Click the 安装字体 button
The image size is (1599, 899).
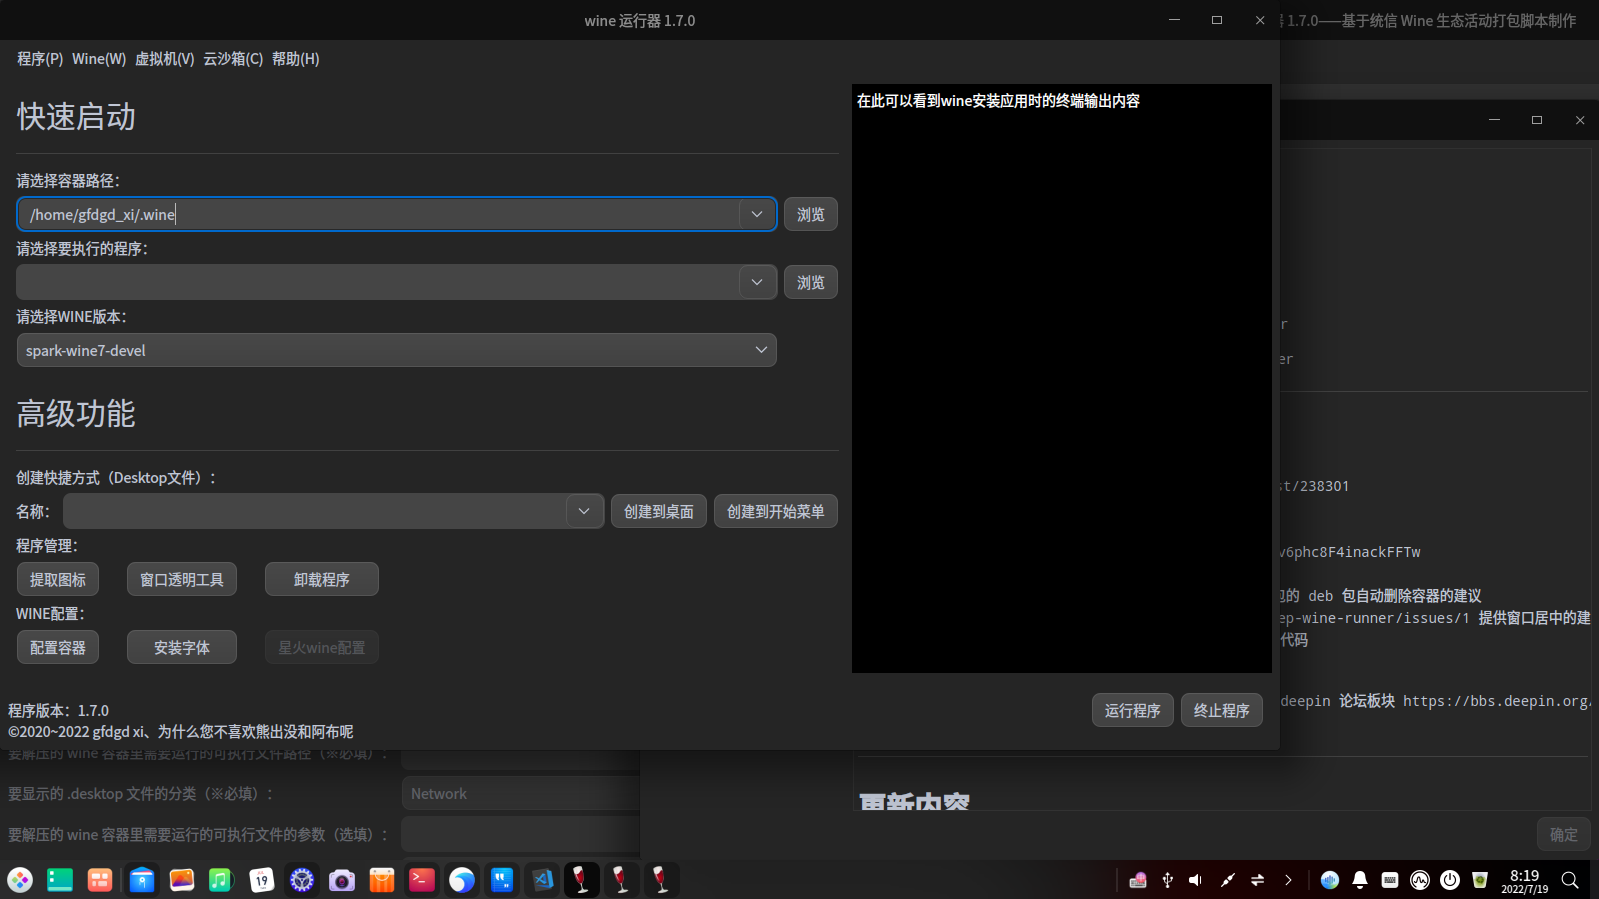pos(182,647)
